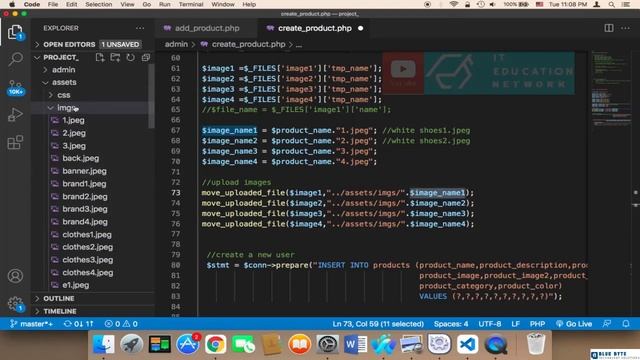Screen dimensions: 640x360
Task: Open errors and warnings count in status bar
Action: [x=121, y=324]
